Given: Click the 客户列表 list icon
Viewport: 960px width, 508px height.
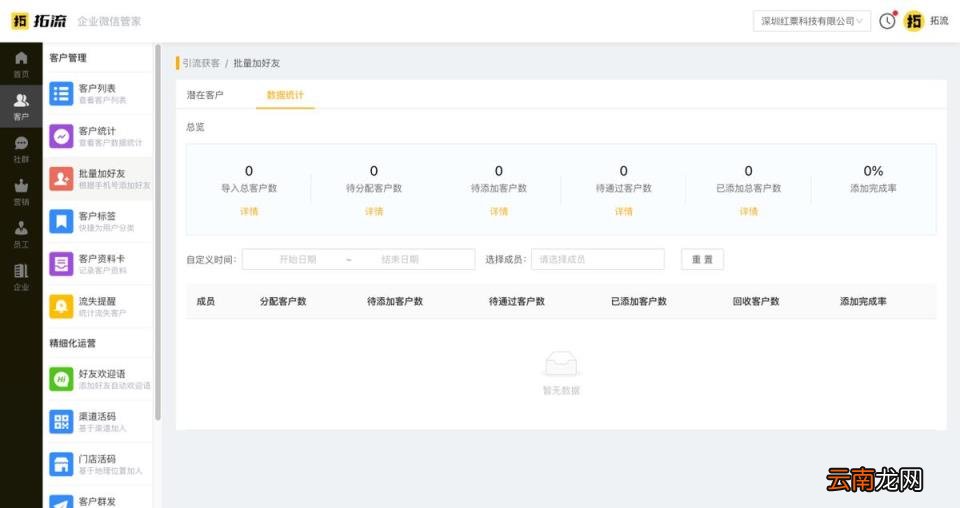Looking at the screenshot, I should pyautogui.click(x=61, y=94).
